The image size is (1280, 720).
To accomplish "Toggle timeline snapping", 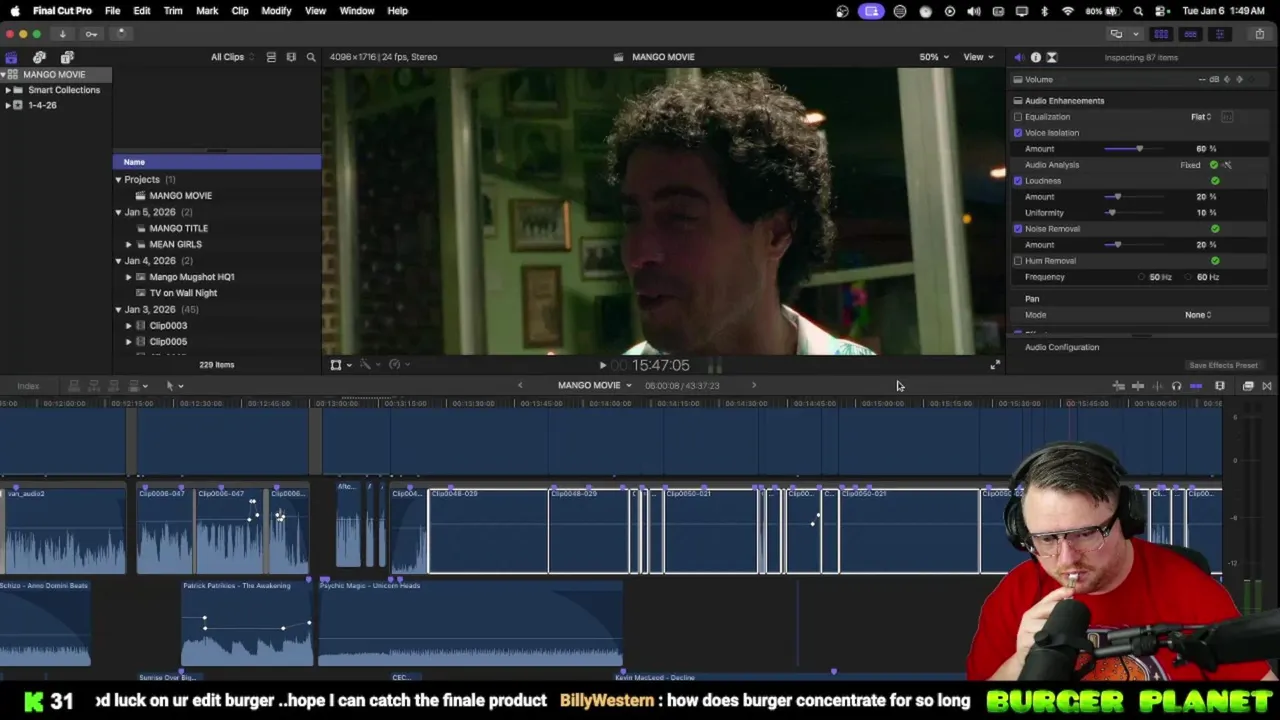I will 1196,386.
